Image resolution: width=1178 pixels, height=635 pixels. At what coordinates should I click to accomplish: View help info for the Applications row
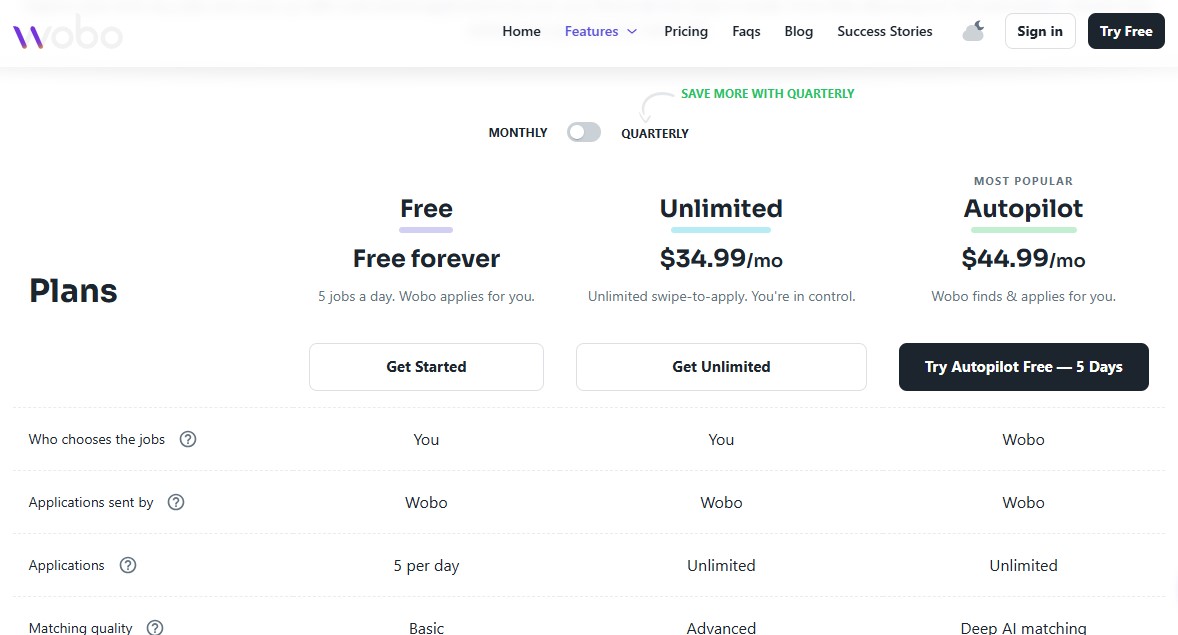[127, 564]
